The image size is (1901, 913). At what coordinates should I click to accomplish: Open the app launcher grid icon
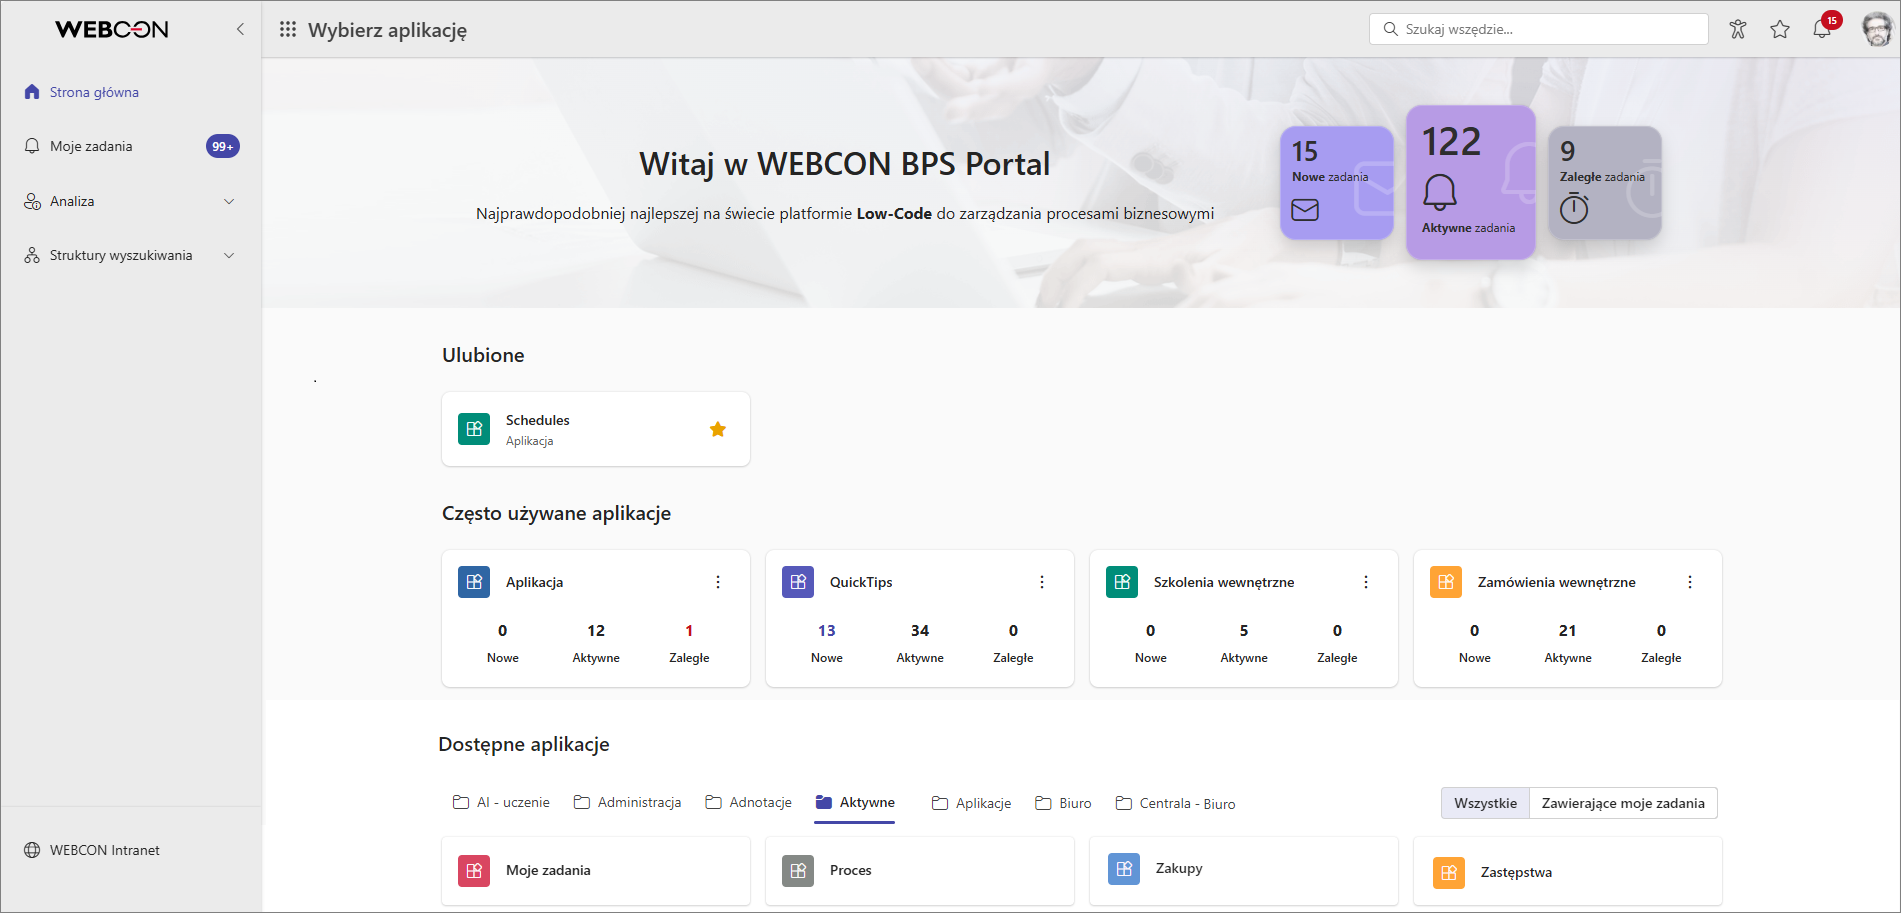pos(288,29)
